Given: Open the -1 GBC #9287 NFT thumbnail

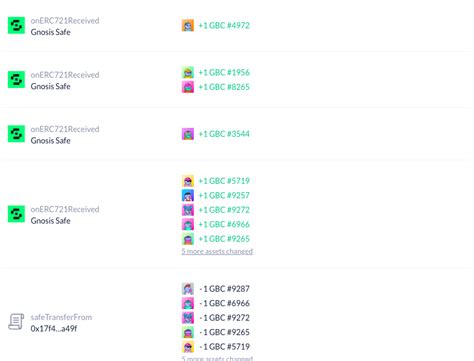Looking at the screenshot, I should point(188,289).
